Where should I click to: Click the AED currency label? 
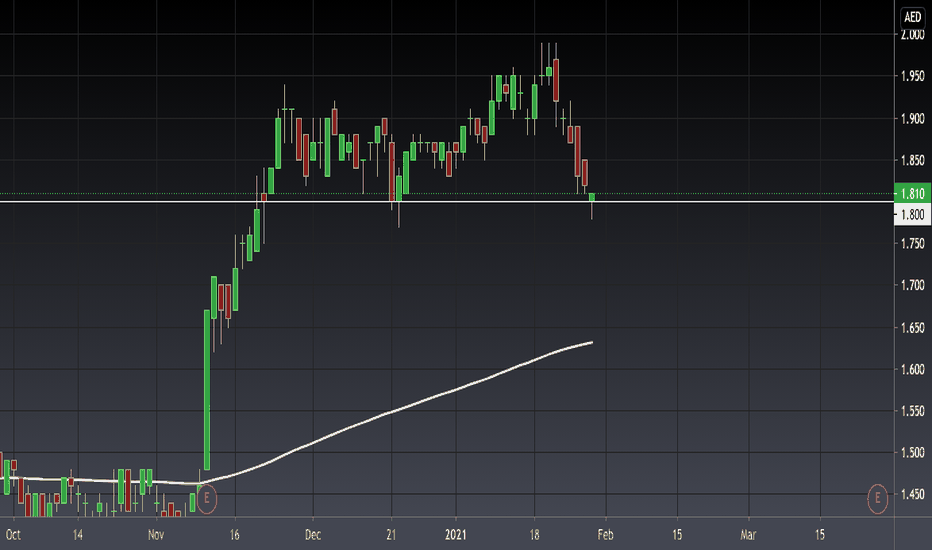click(x=912, y=17)
